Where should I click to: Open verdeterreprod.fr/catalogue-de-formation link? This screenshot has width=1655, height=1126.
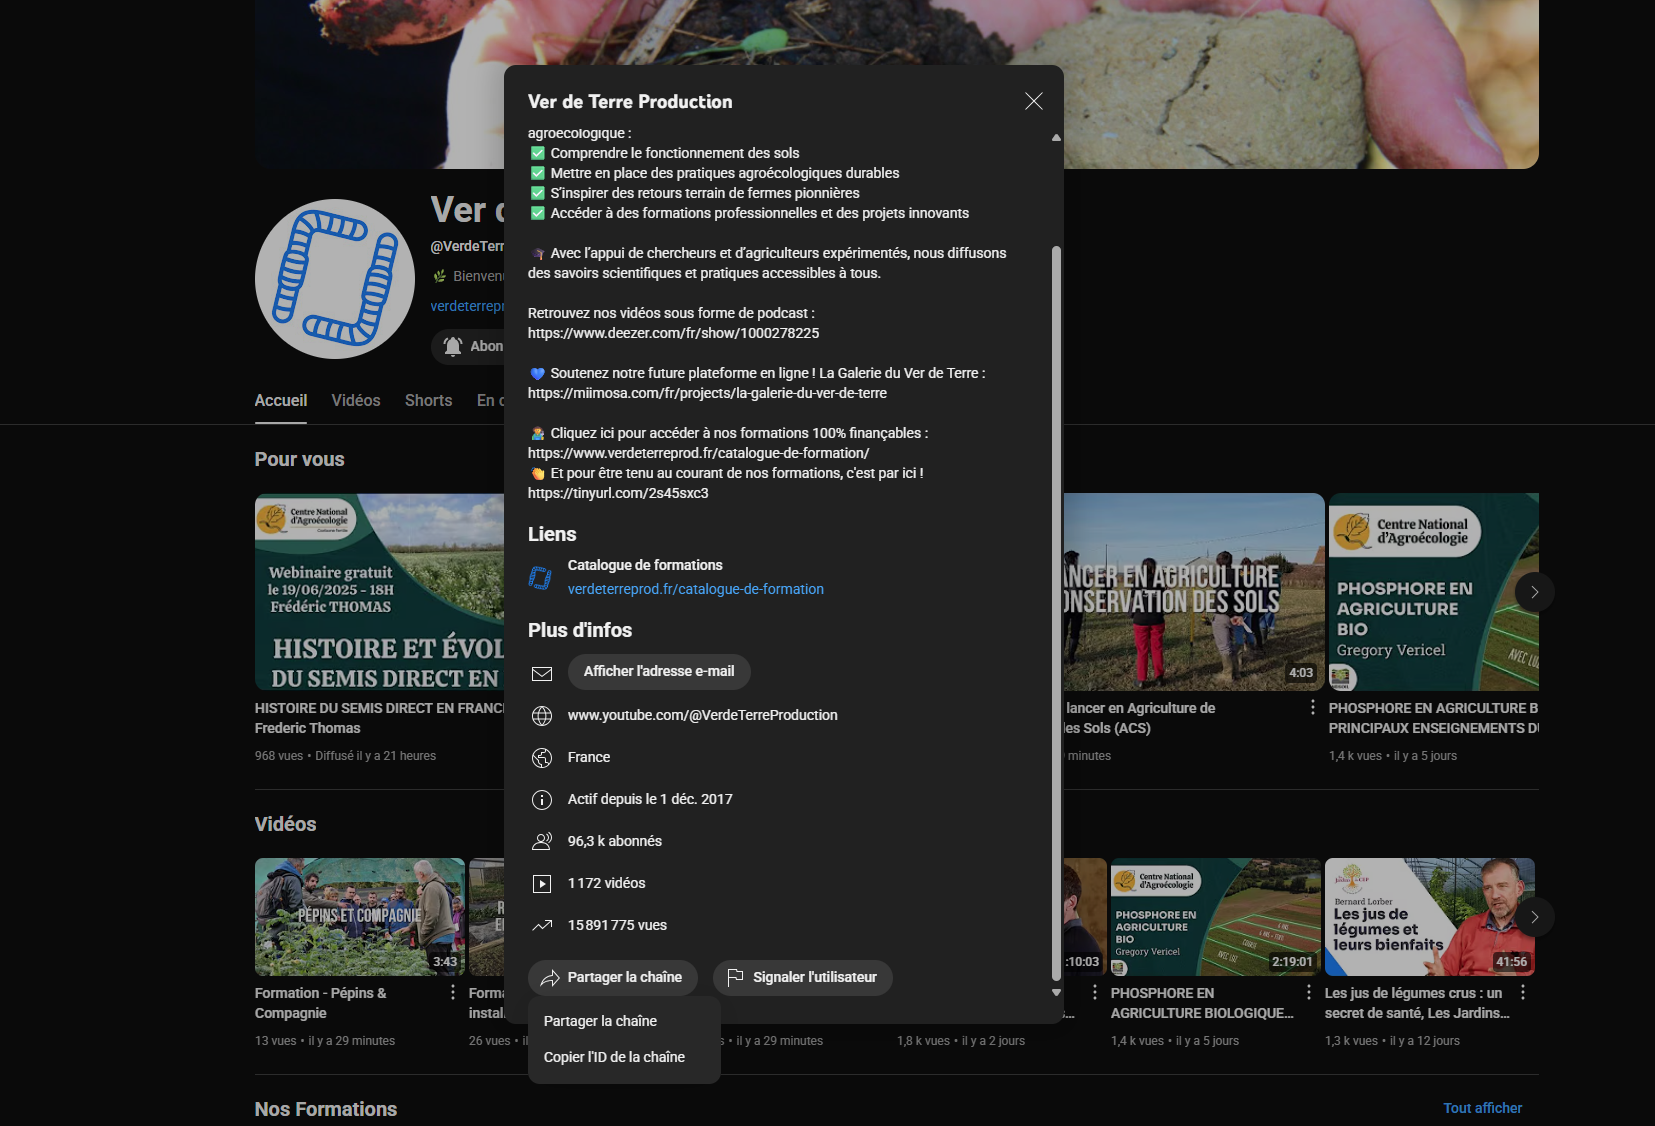(695, 589)
